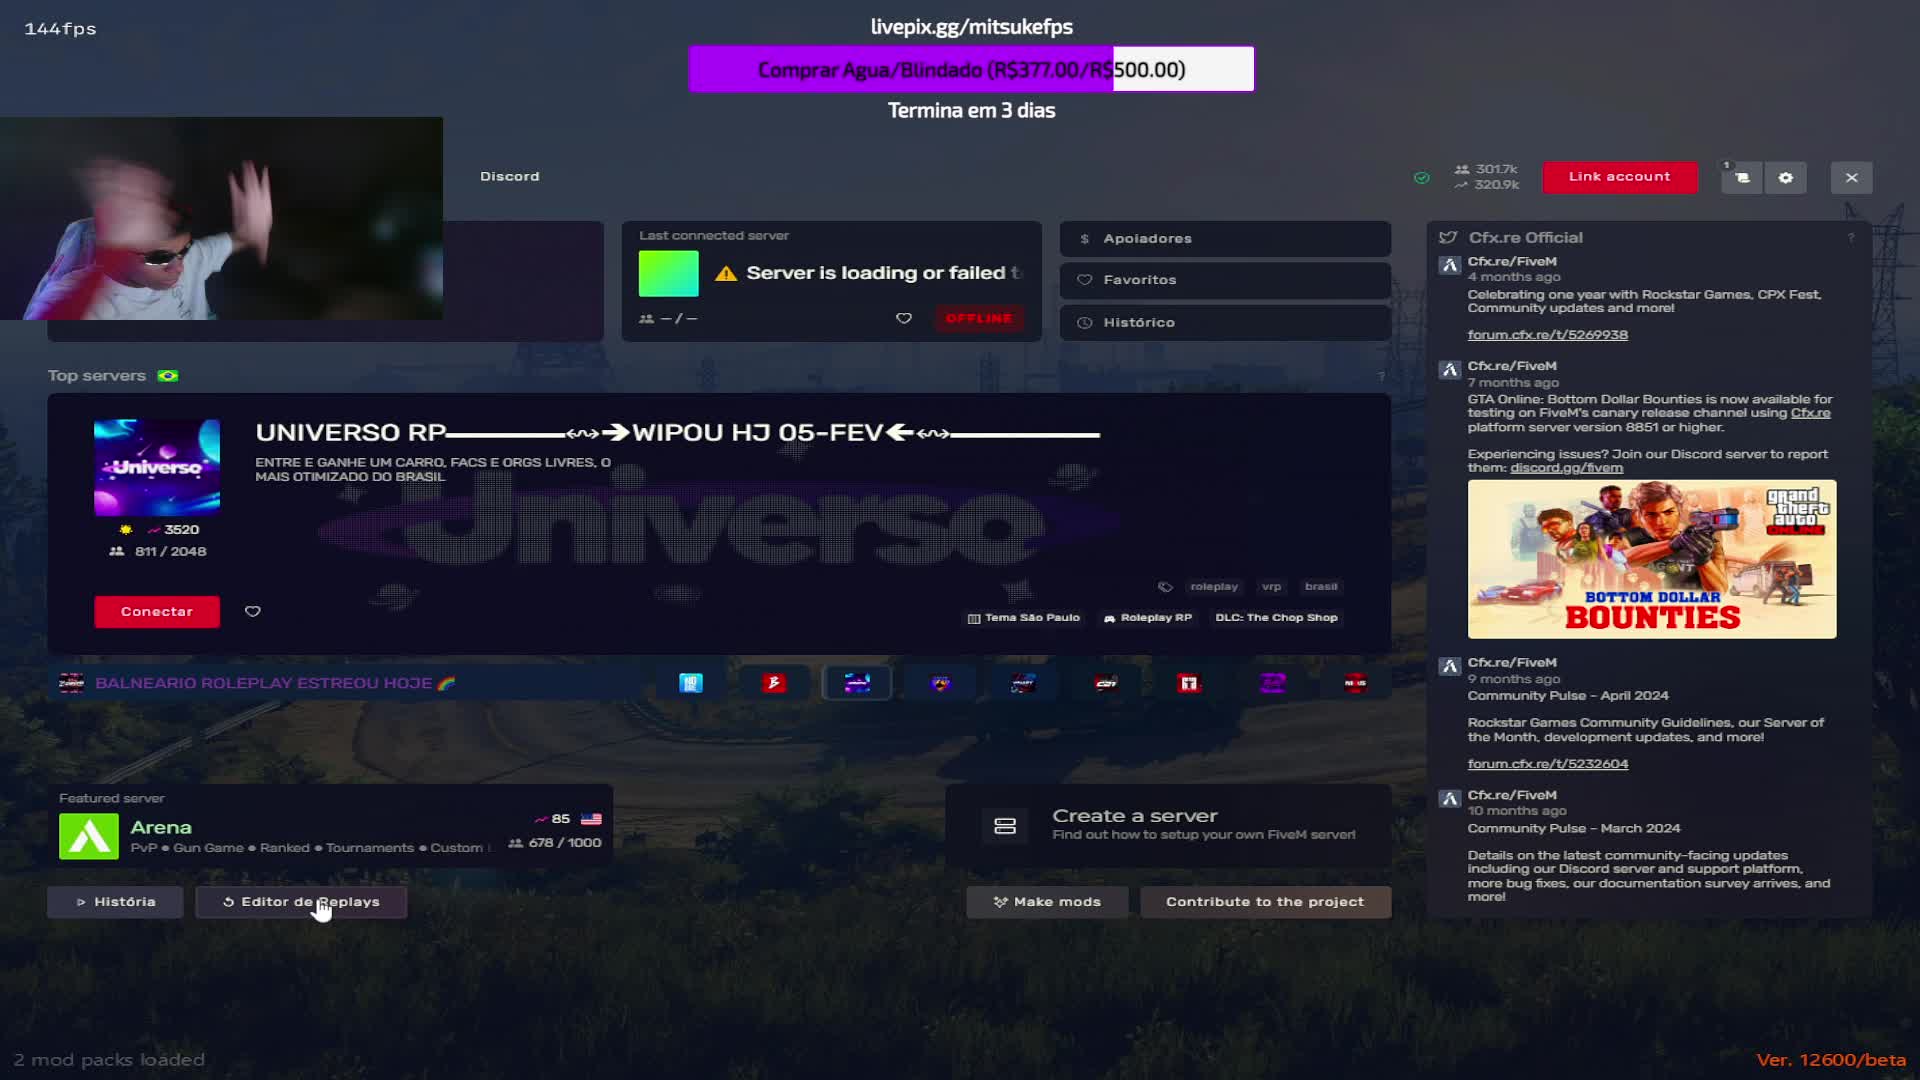Close the FiveM menu with X button
Viewport: 1920px width, 1080px height.
click(x=1852, y=178)
